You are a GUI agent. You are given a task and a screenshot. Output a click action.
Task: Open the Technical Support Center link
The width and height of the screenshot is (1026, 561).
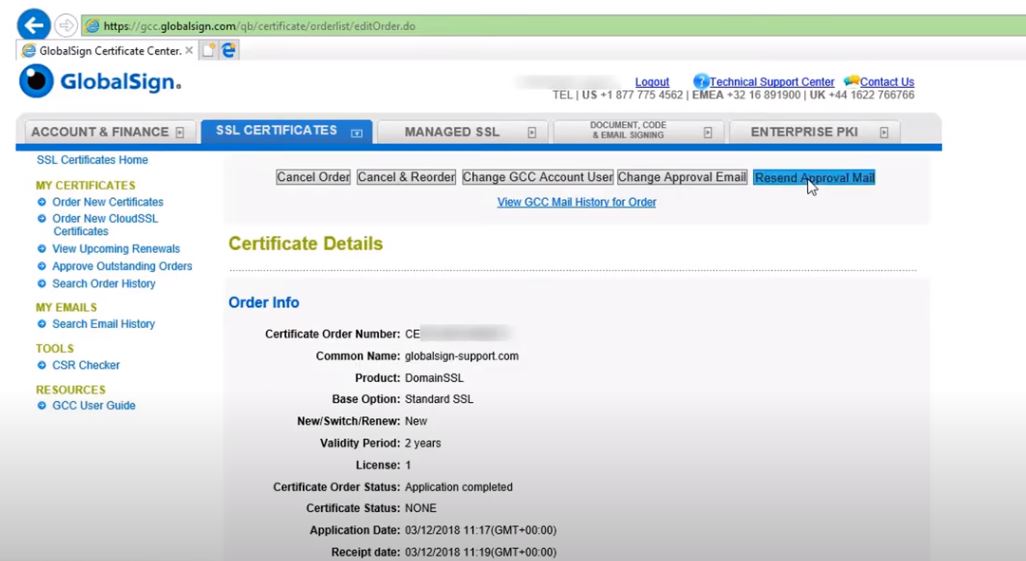pos(772,82)
